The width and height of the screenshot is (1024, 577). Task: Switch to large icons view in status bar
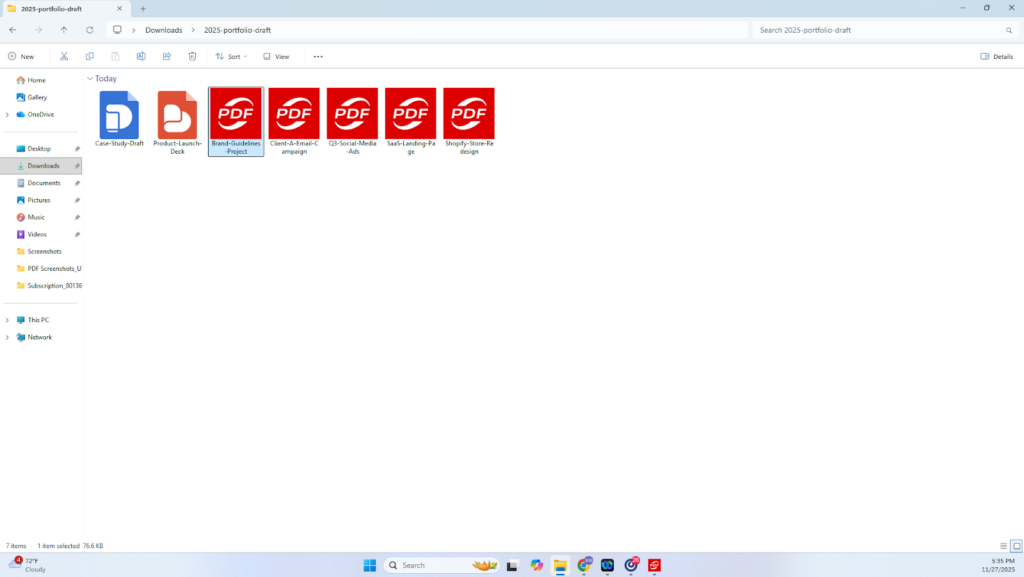click(x=1016, y=546)
